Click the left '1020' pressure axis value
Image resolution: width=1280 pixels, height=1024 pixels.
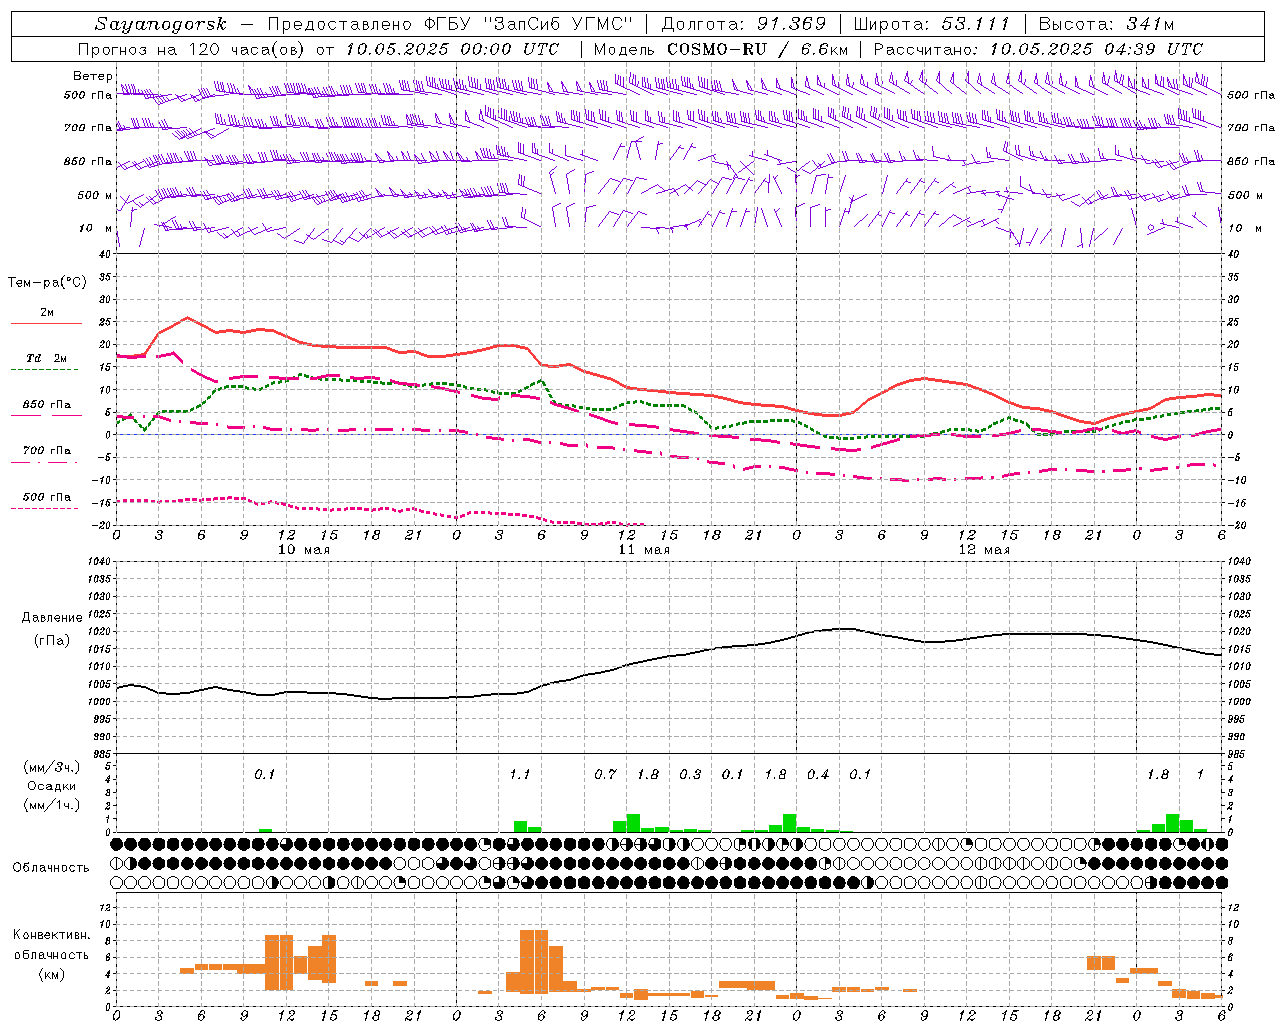[x=98, y=631]
